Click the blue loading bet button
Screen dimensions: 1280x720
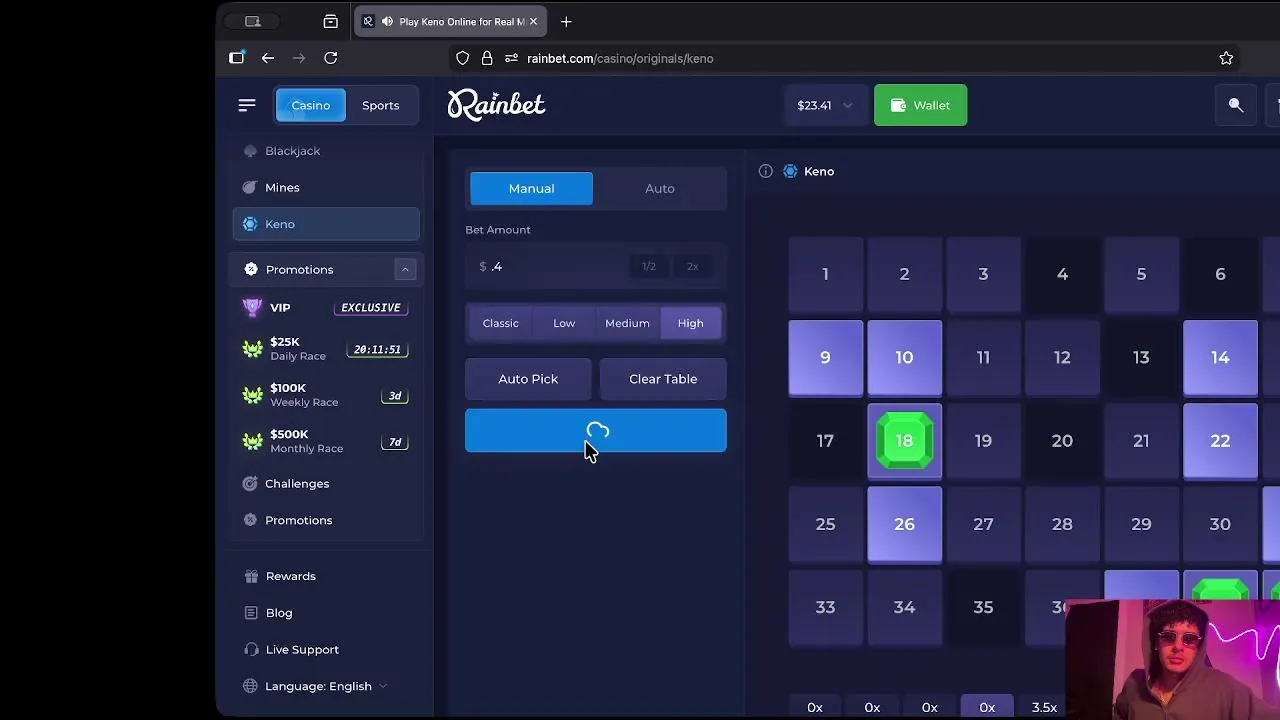(x=596, y=430)
